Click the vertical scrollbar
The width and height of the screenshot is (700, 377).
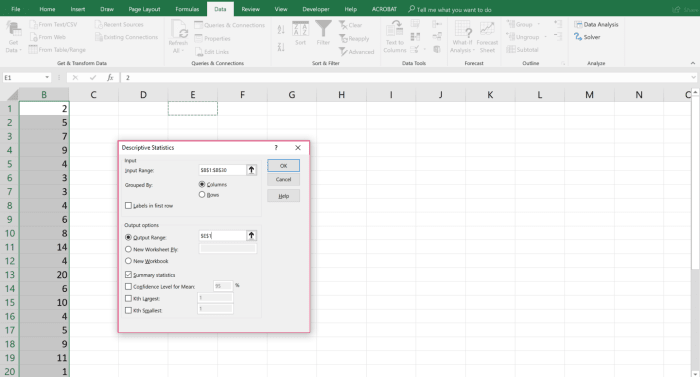tap(696, 232)
